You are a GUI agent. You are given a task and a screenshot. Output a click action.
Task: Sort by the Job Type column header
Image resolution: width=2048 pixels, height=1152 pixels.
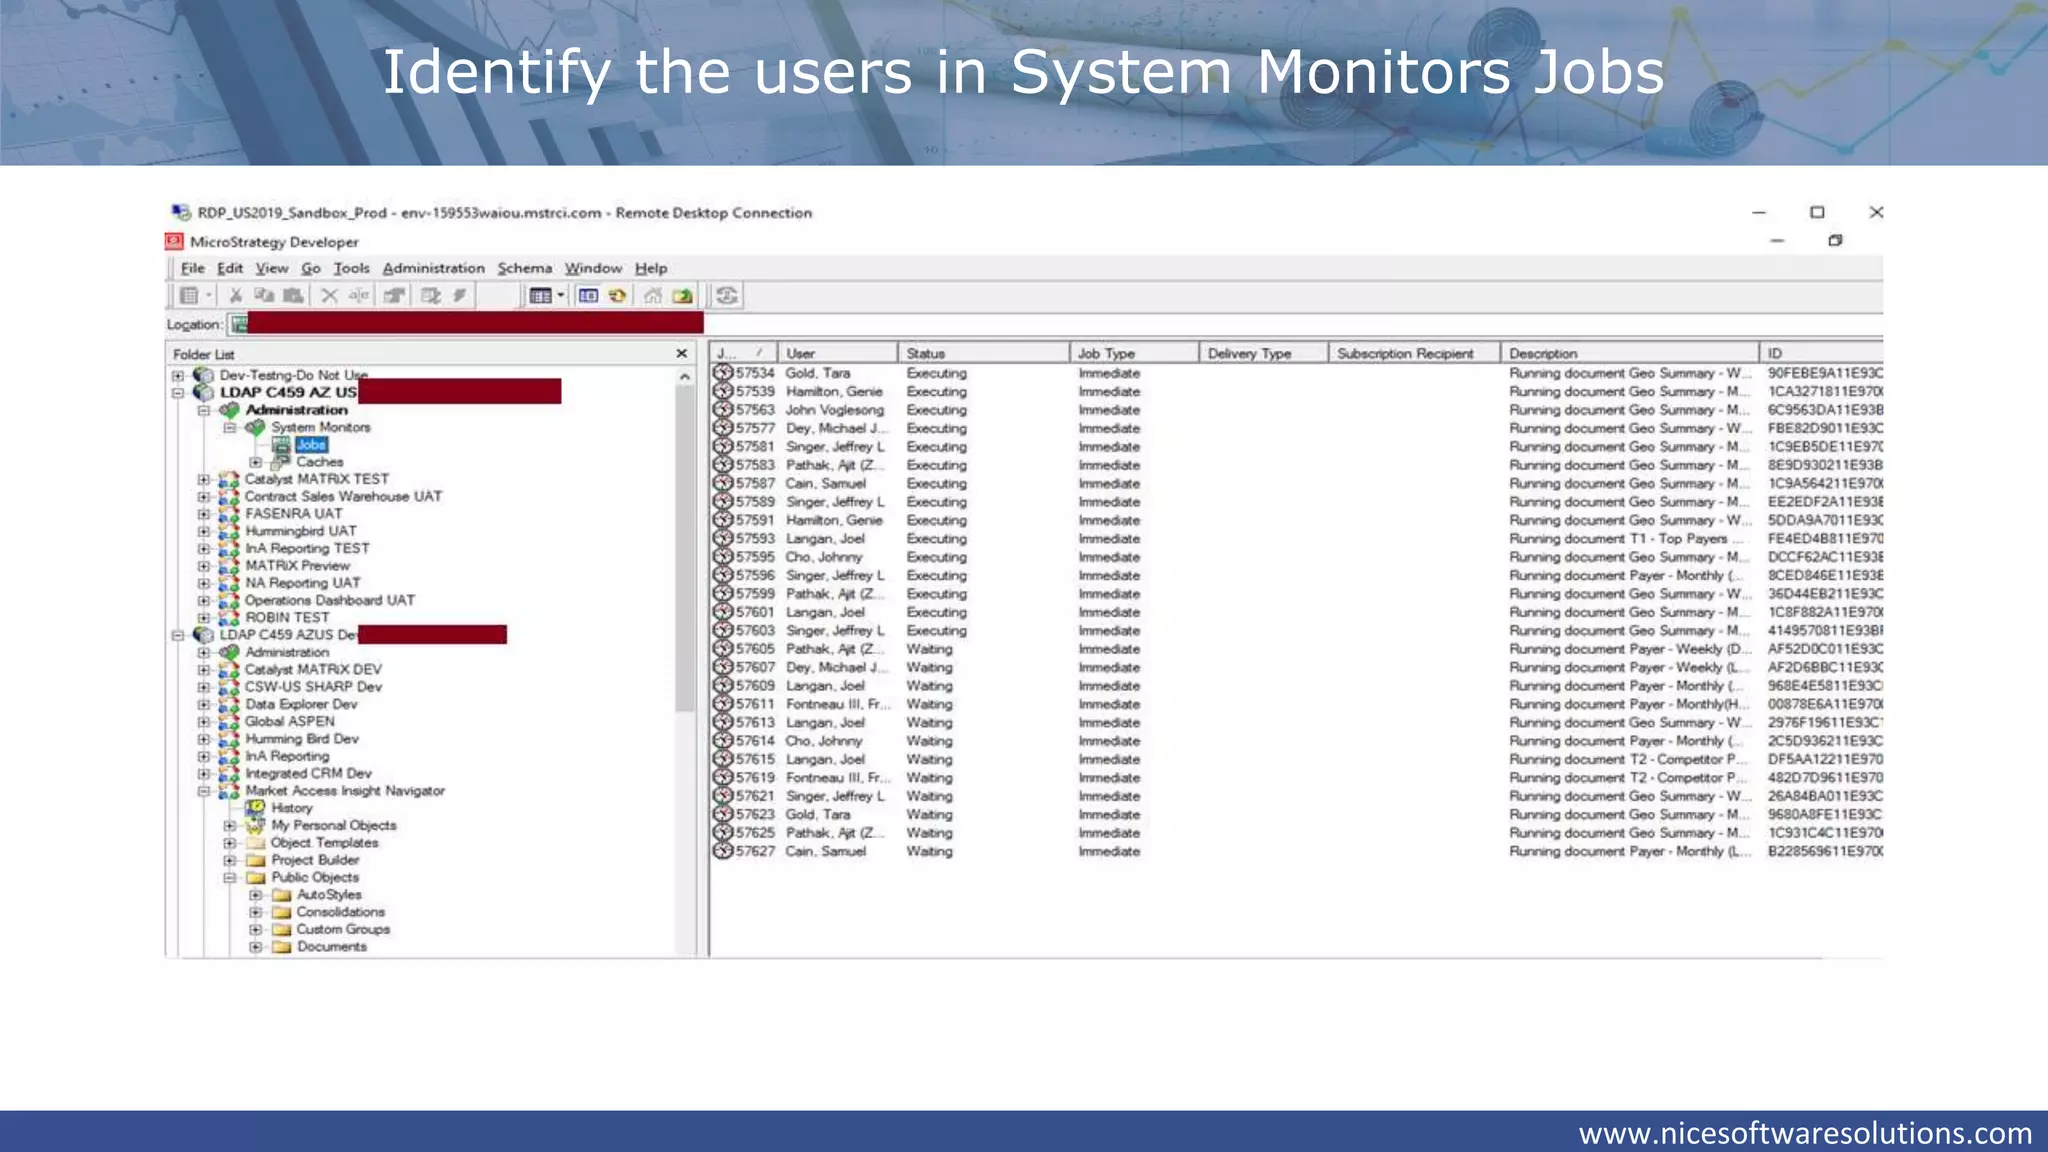[x=1134, y=353]
